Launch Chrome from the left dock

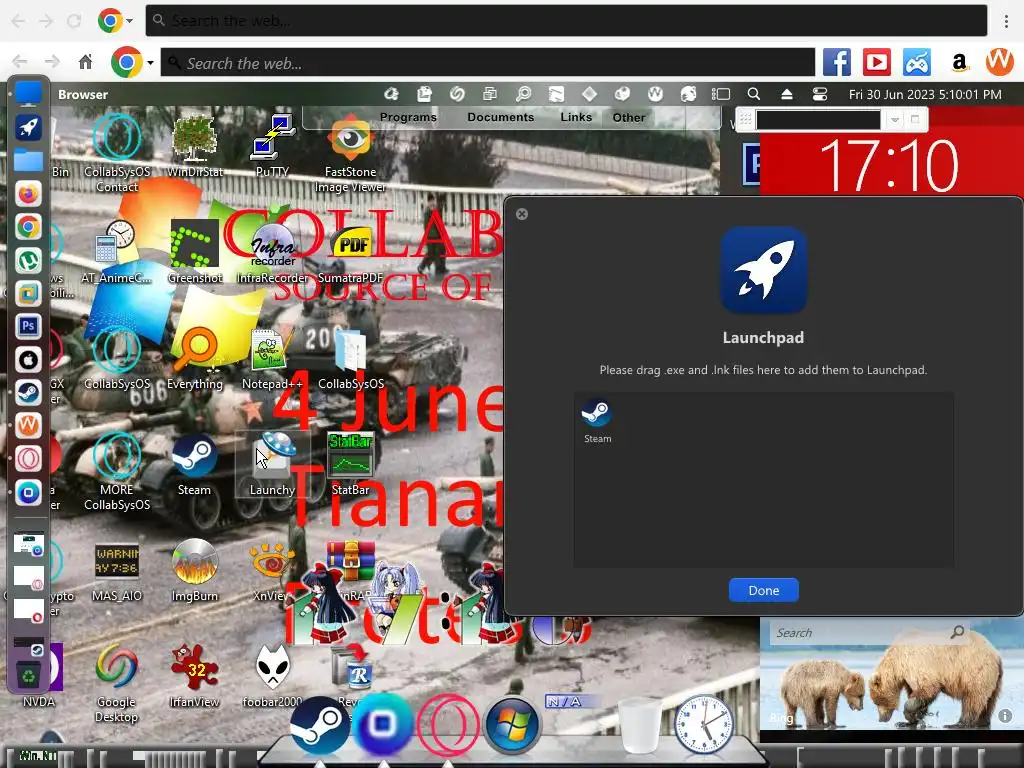[28, 227]
